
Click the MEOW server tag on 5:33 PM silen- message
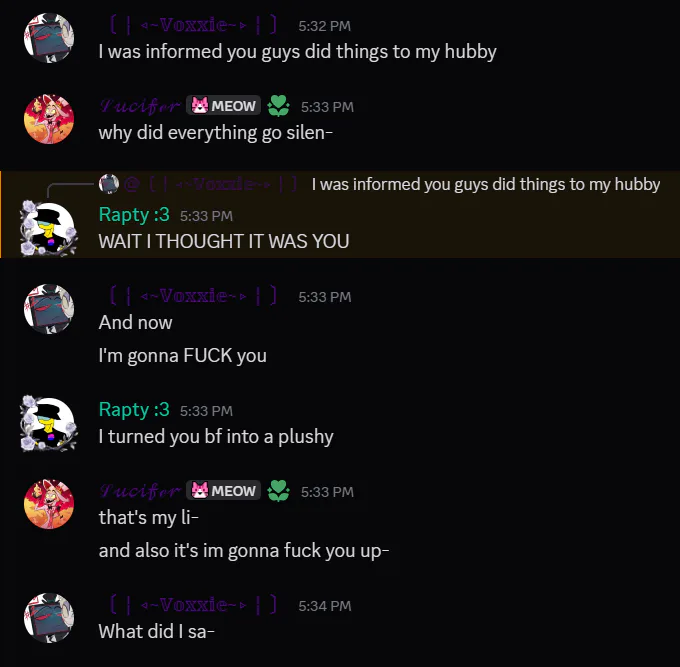tap(223, 105)
